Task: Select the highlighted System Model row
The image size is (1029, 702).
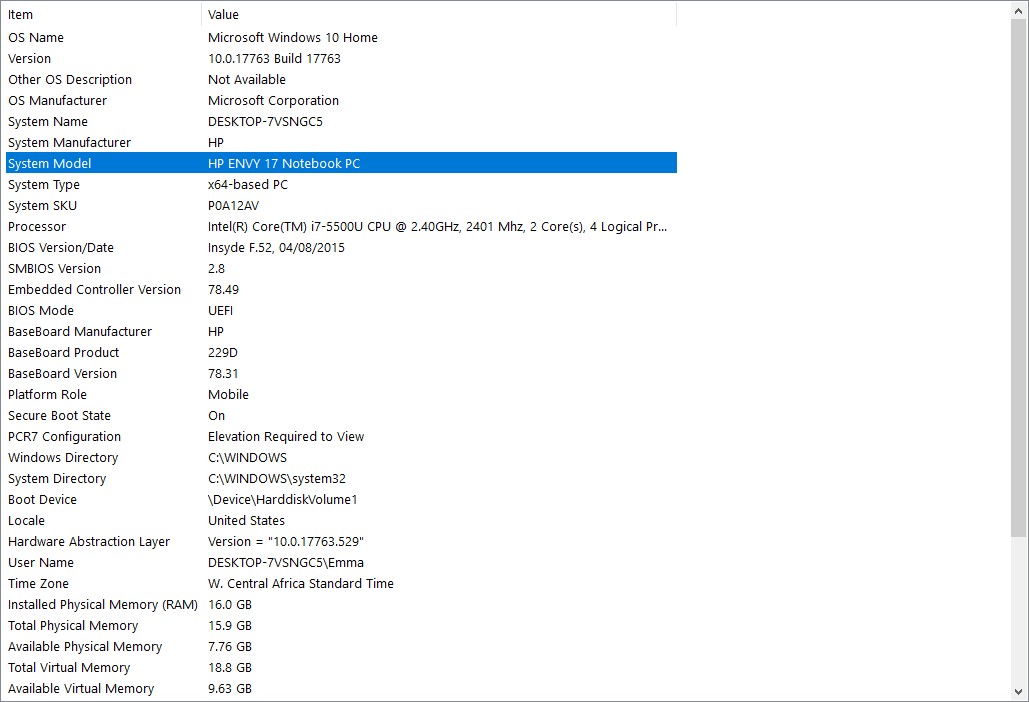Action: (x=341, y=163)
